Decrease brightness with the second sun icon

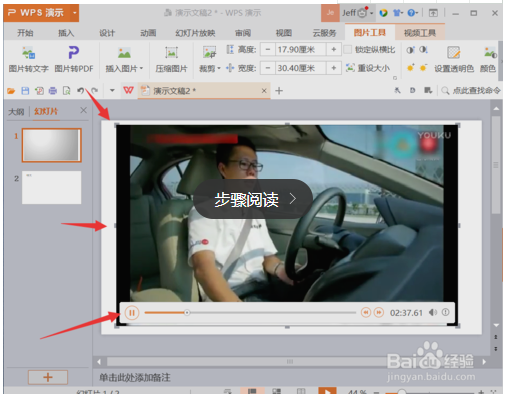(423, 68)
